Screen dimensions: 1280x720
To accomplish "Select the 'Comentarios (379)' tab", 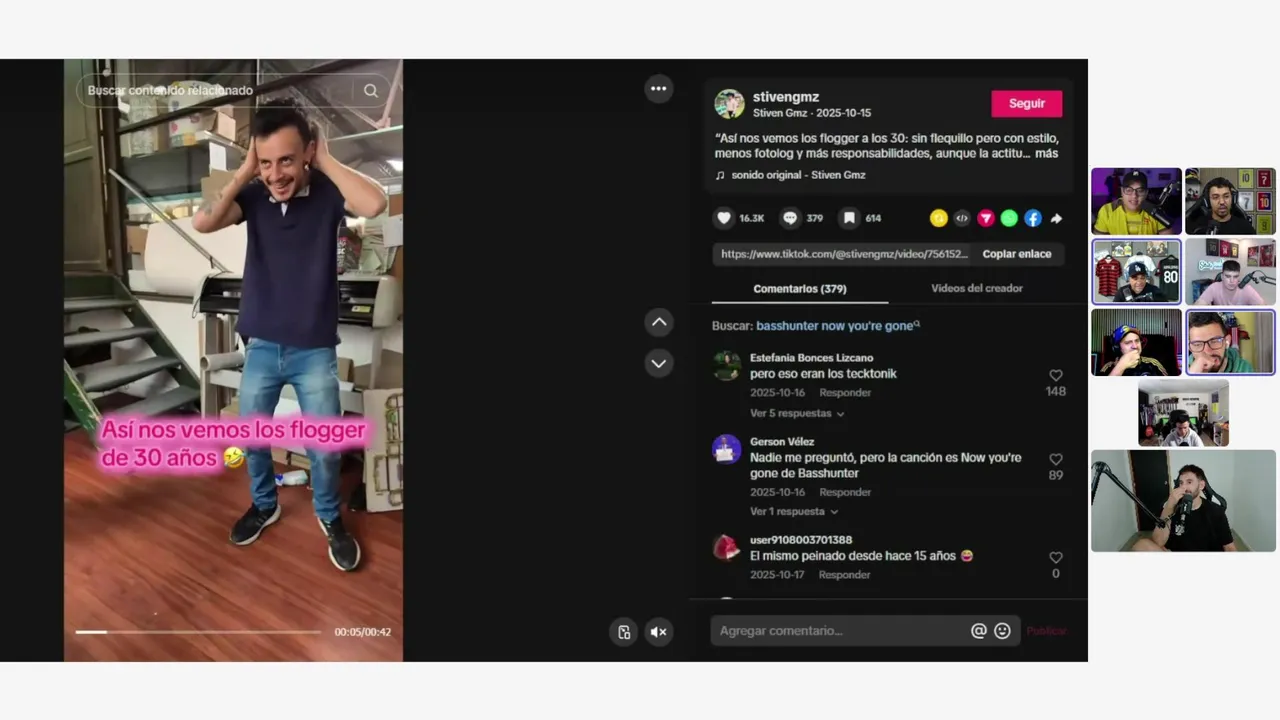I will (800, 288).
